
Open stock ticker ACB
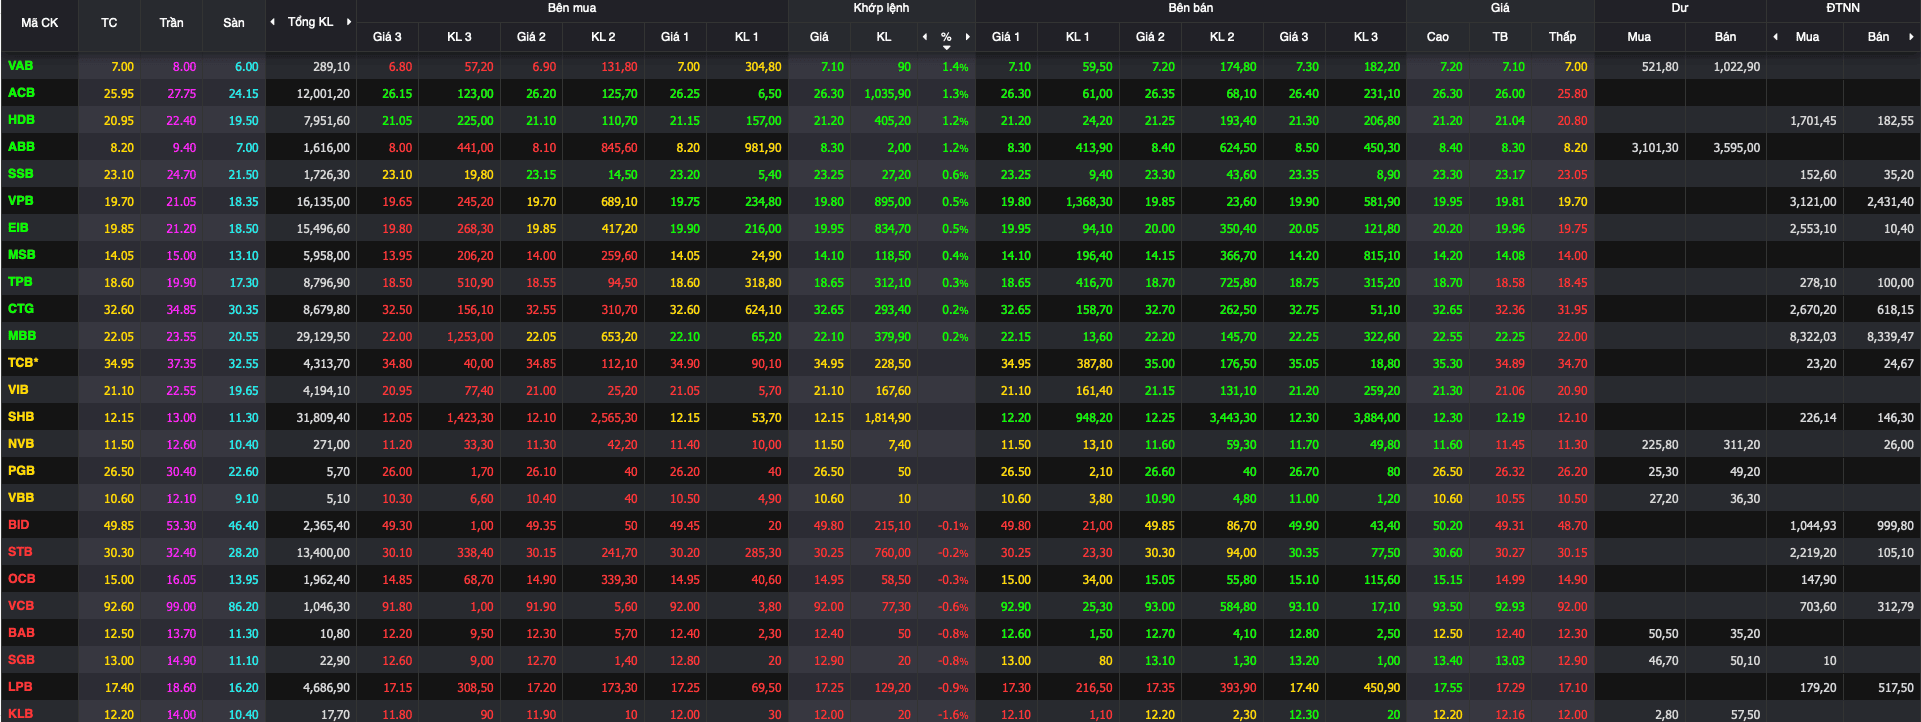21,93
